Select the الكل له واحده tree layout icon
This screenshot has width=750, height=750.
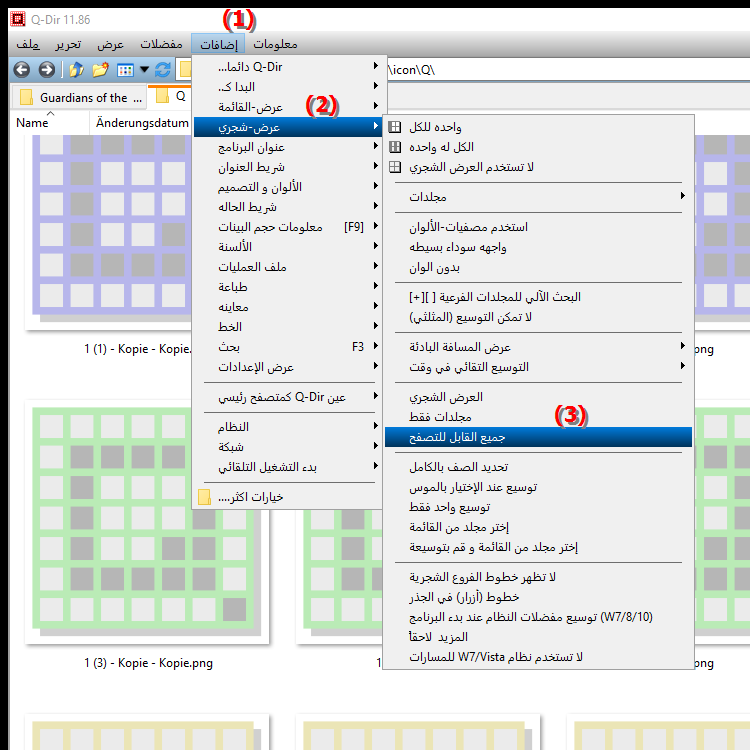[x=395, y=147]
